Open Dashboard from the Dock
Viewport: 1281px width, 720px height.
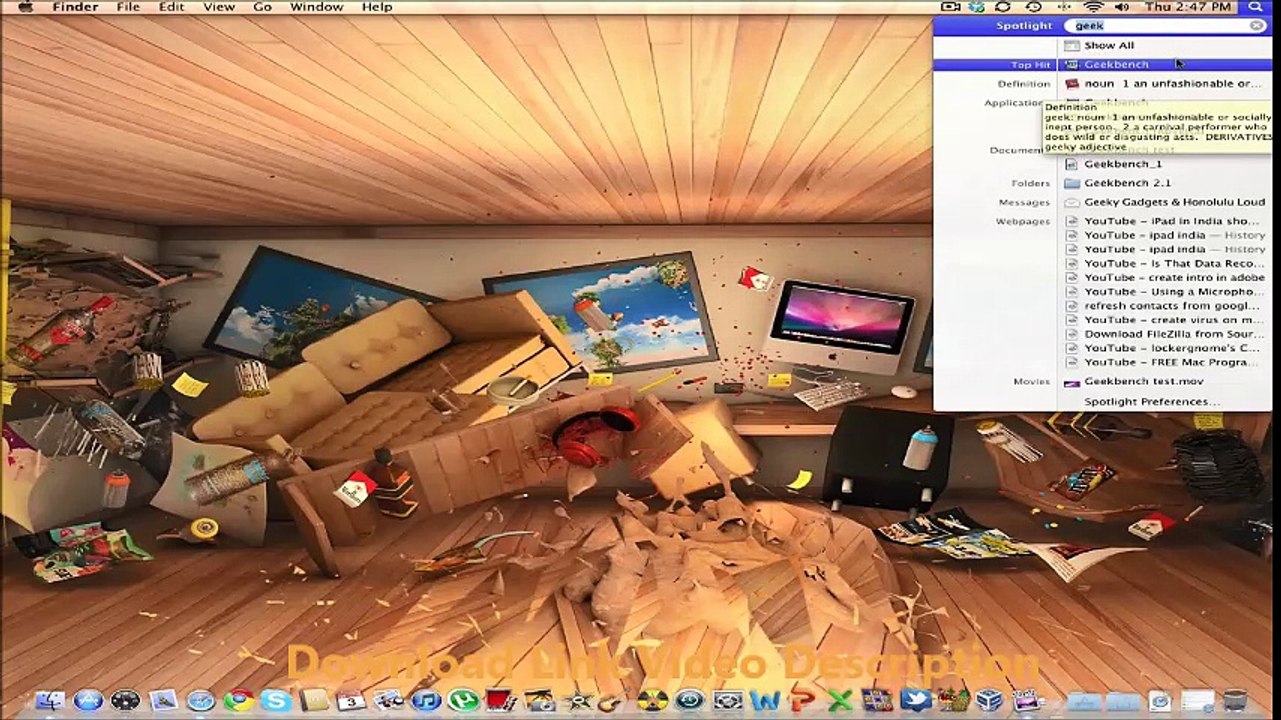coord(125,700)
